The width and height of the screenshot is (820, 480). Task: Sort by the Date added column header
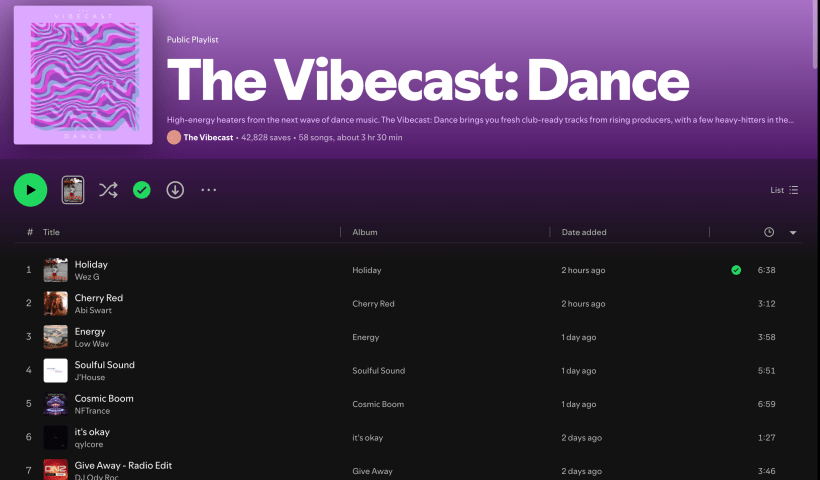pos(584,232)
